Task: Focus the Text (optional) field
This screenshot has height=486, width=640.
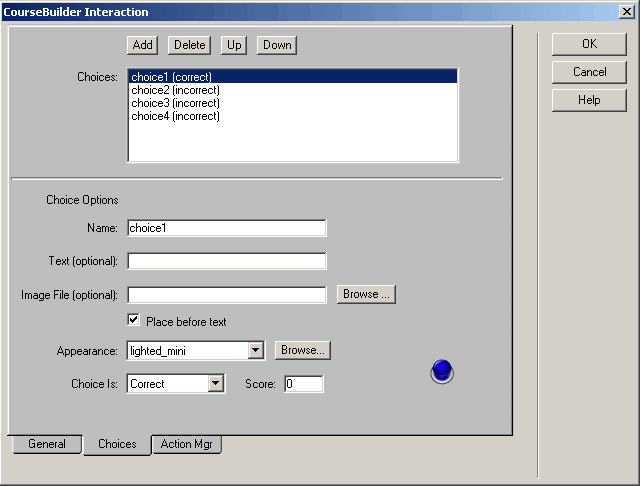Action: point(227,261)
